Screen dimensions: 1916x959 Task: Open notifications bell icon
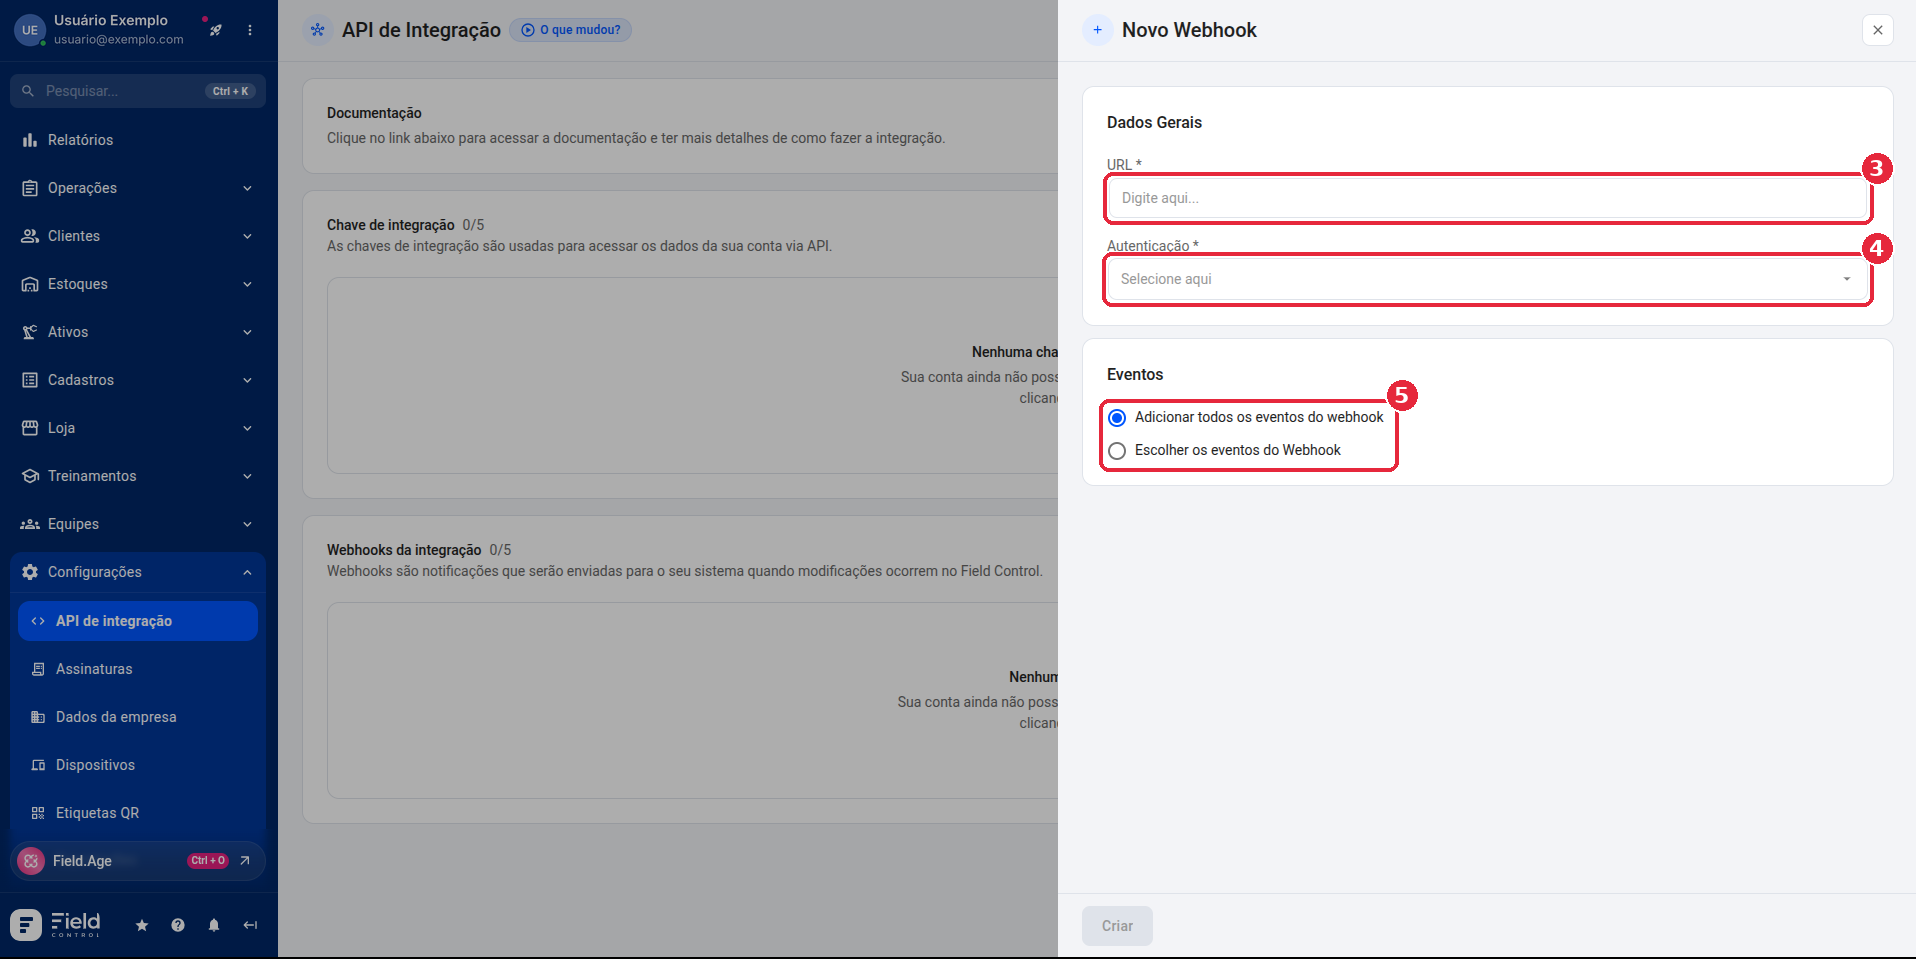pos(214,926)
